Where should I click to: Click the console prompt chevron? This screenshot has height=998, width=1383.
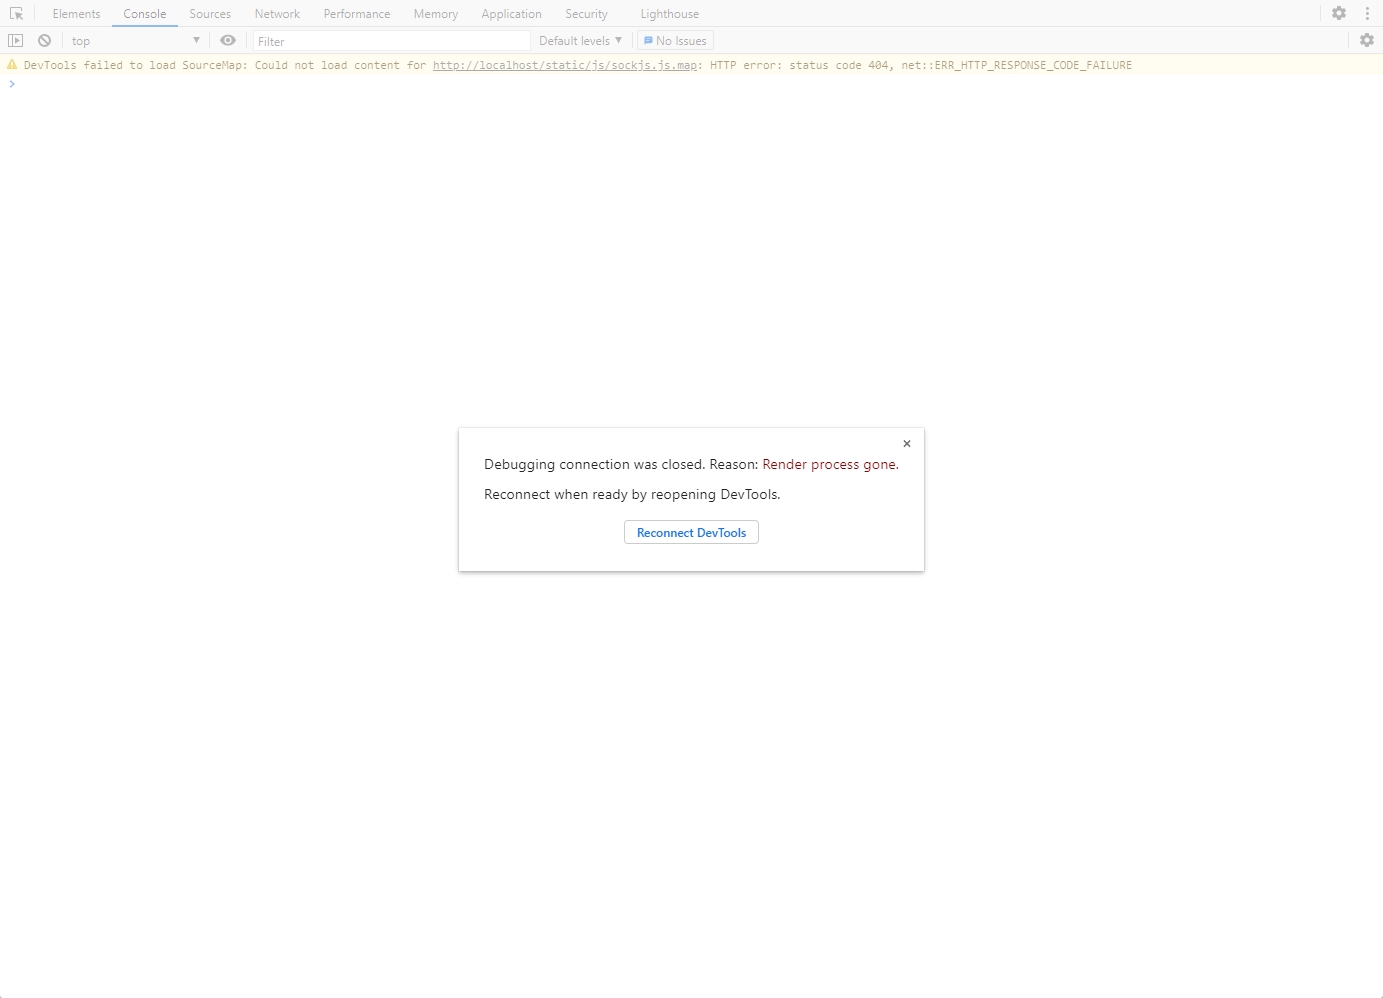[12, 84]
